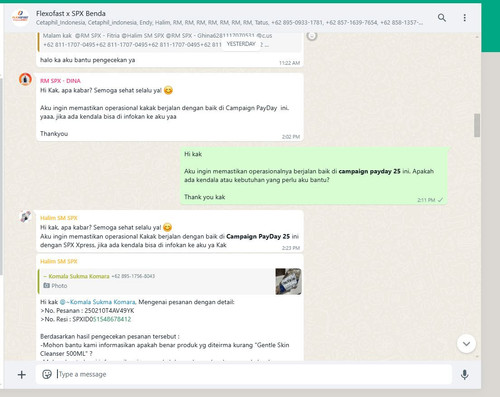Click the 2:11 PM delivered checkmark timestamp

[x=430, y=200]
